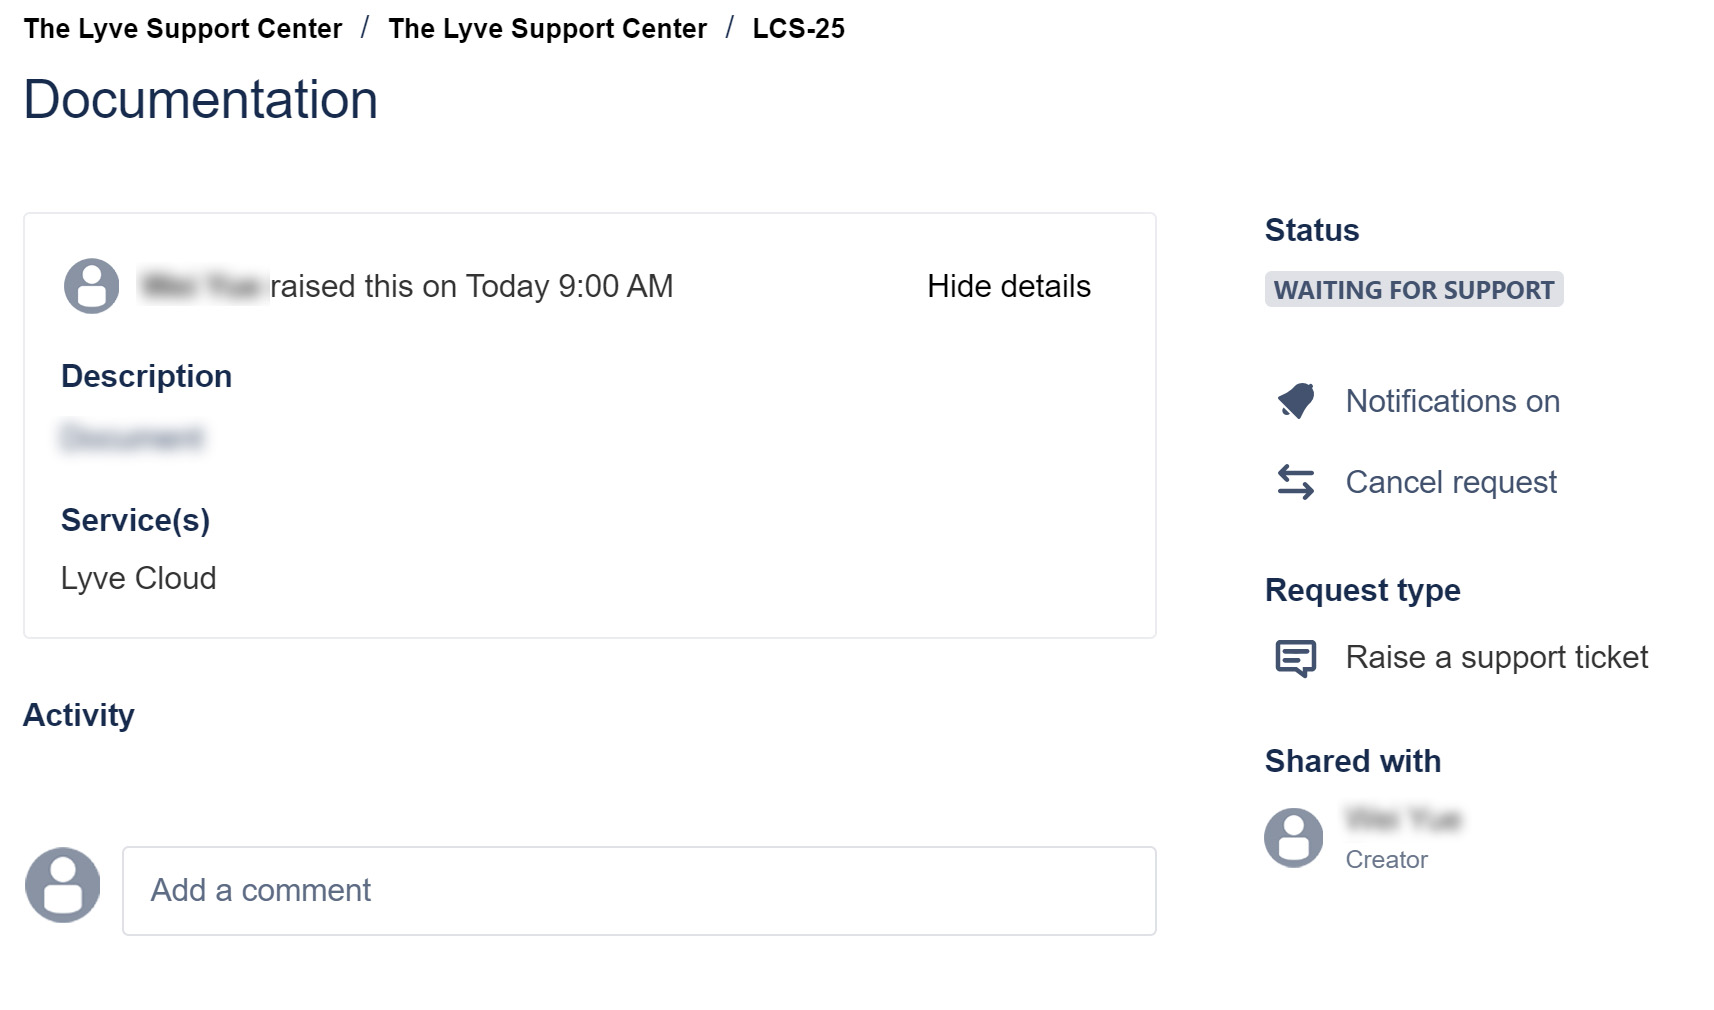The image size is (1714, 1010).
Task: Select the Cancel request link
Action: pos(1450,482)
